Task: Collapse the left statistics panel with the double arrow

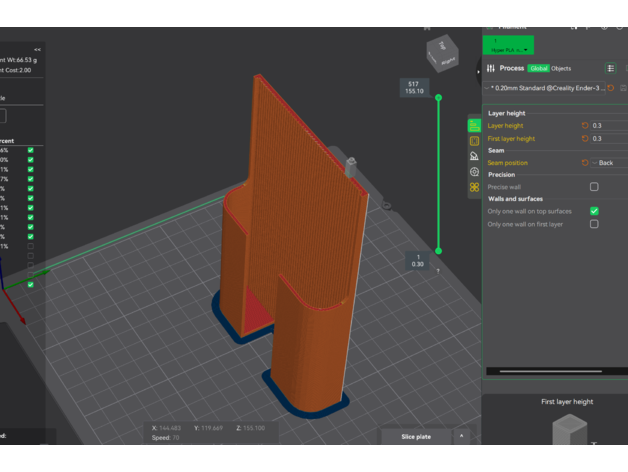Action: click(37, 49)
